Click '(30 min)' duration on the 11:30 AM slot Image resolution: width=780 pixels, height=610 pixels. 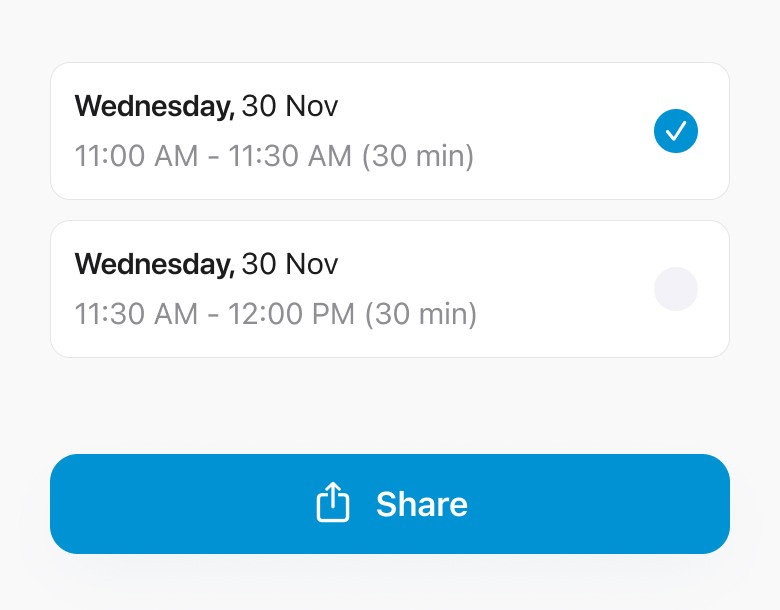click(420, 314)
